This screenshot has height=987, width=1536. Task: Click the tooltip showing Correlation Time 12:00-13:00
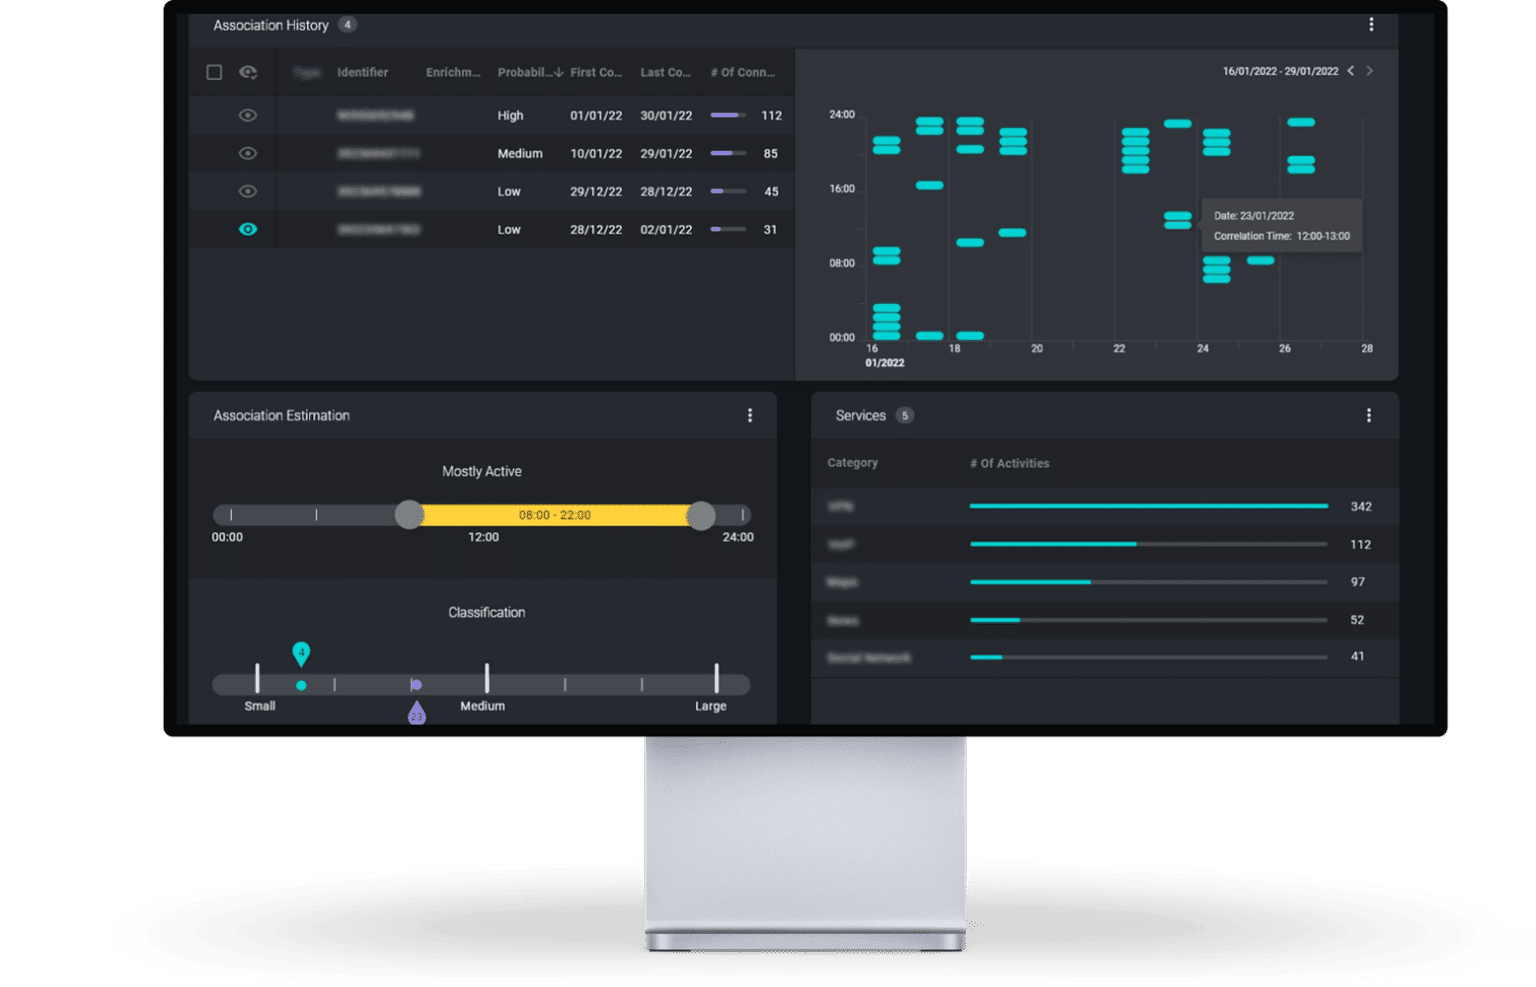1281,225
